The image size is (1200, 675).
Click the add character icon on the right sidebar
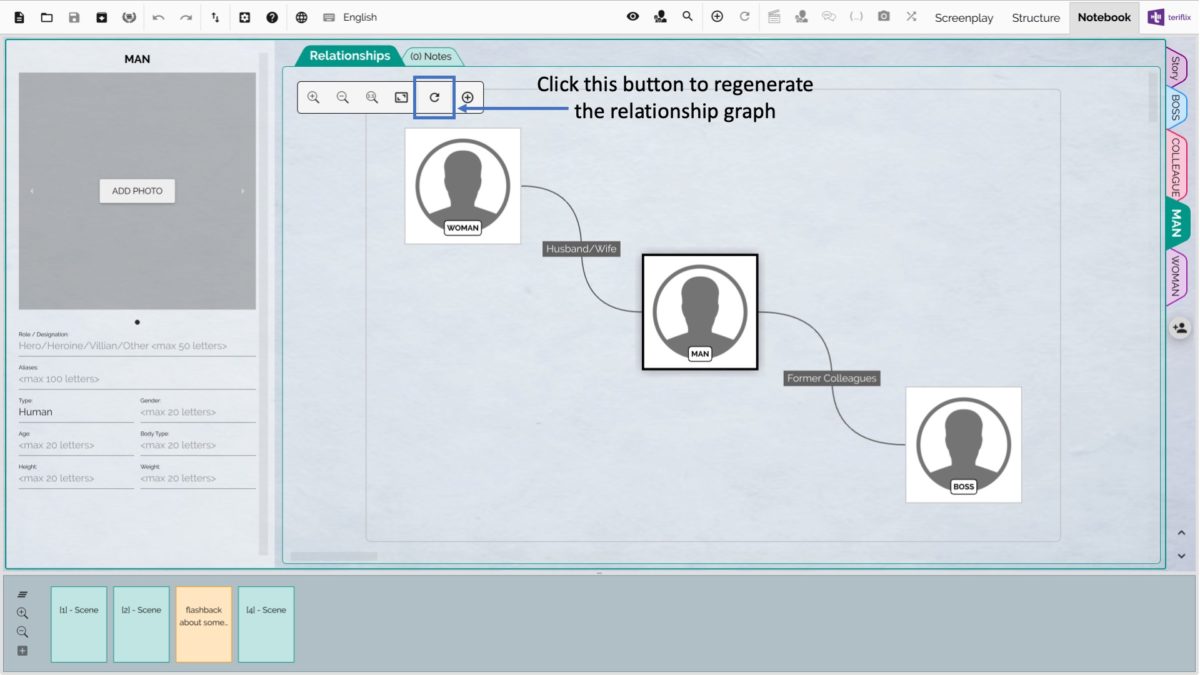tap(1179, 327)
